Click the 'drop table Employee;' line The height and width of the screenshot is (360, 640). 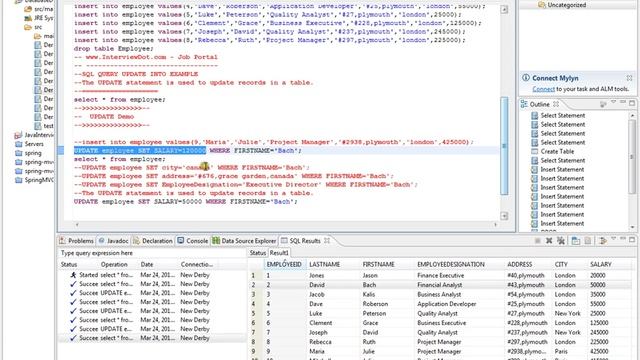click(x=114, y=49)
